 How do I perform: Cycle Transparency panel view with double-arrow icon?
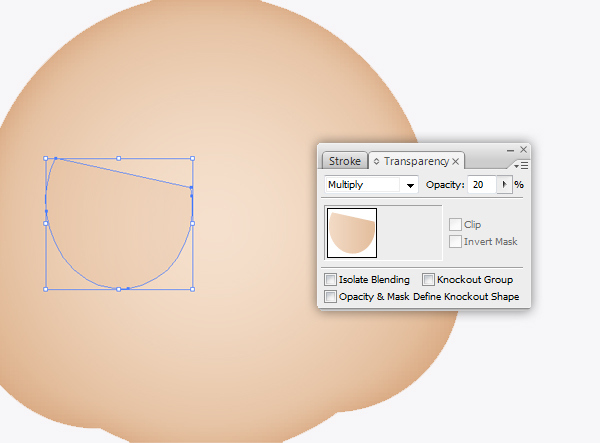pyautogui.click(x=377, y=161)
